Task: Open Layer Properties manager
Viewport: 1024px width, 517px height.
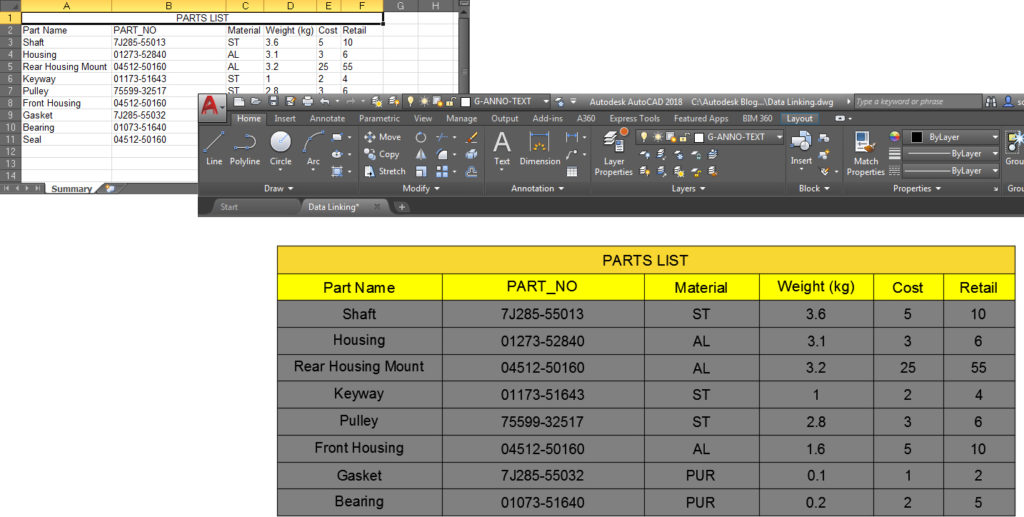Action: pyautogui.click(x=613, y=153)
